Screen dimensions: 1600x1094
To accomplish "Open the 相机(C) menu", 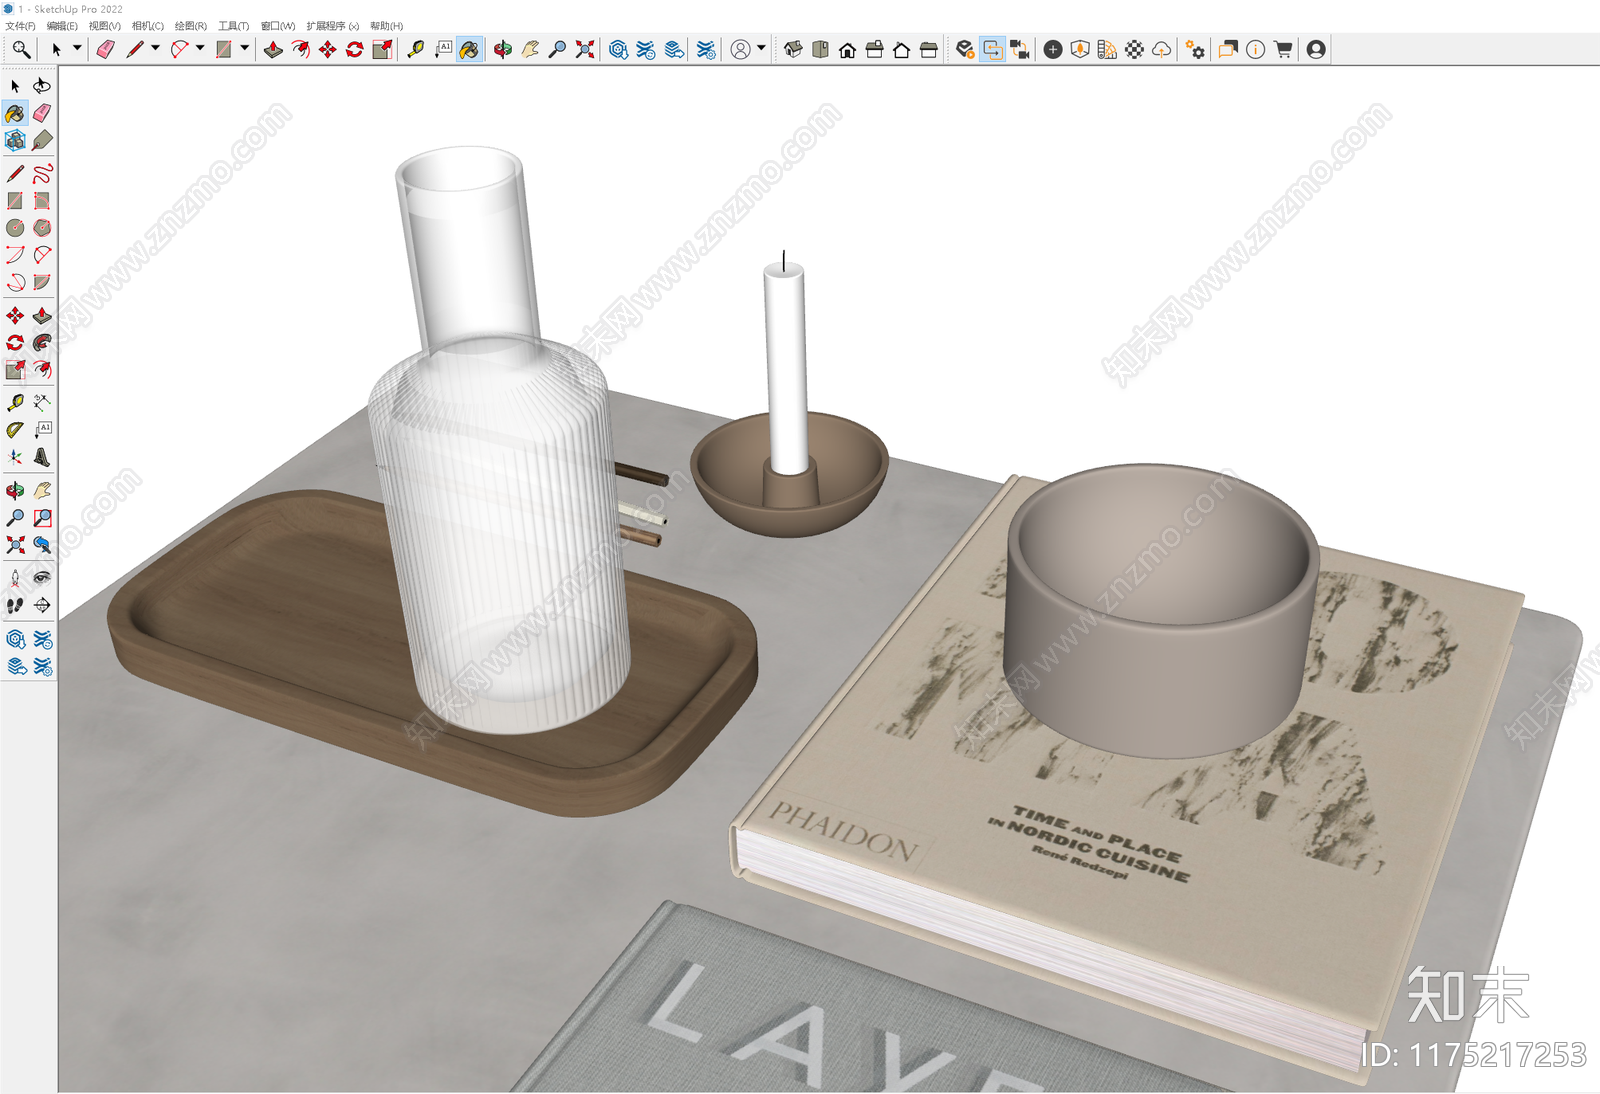I will (x=147, y=26).
